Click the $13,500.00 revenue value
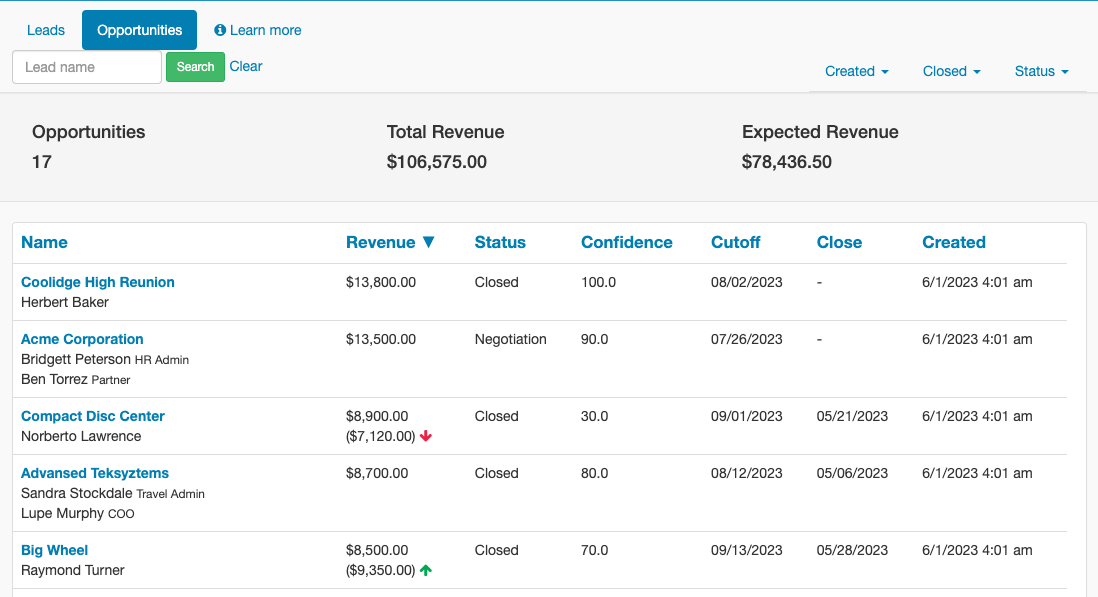 (x=381, y=339)
